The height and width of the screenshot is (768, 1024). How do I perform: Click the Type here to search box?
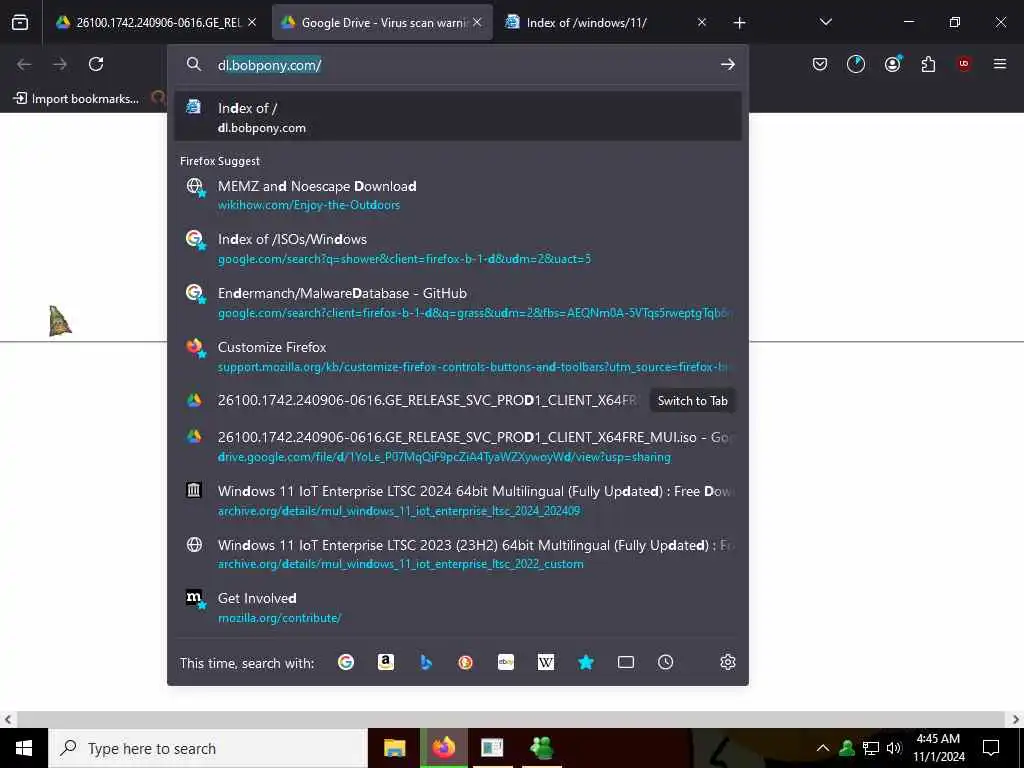click(x=208, y=748)
